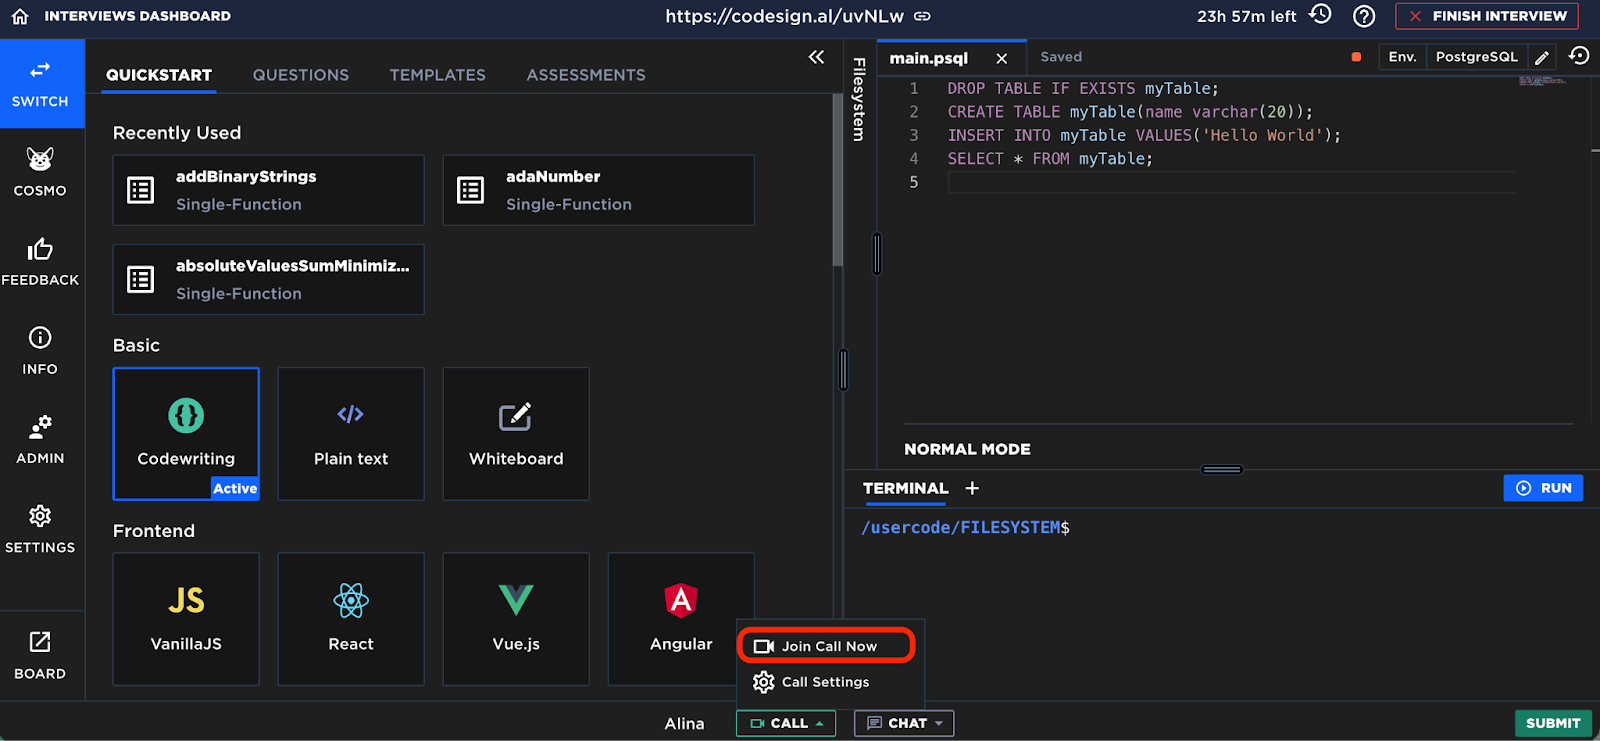This screenshot has height=741, width=1600.
Task: Open the Info panel in sidebar
Action: pyautogui.click(x=40, y=350)
